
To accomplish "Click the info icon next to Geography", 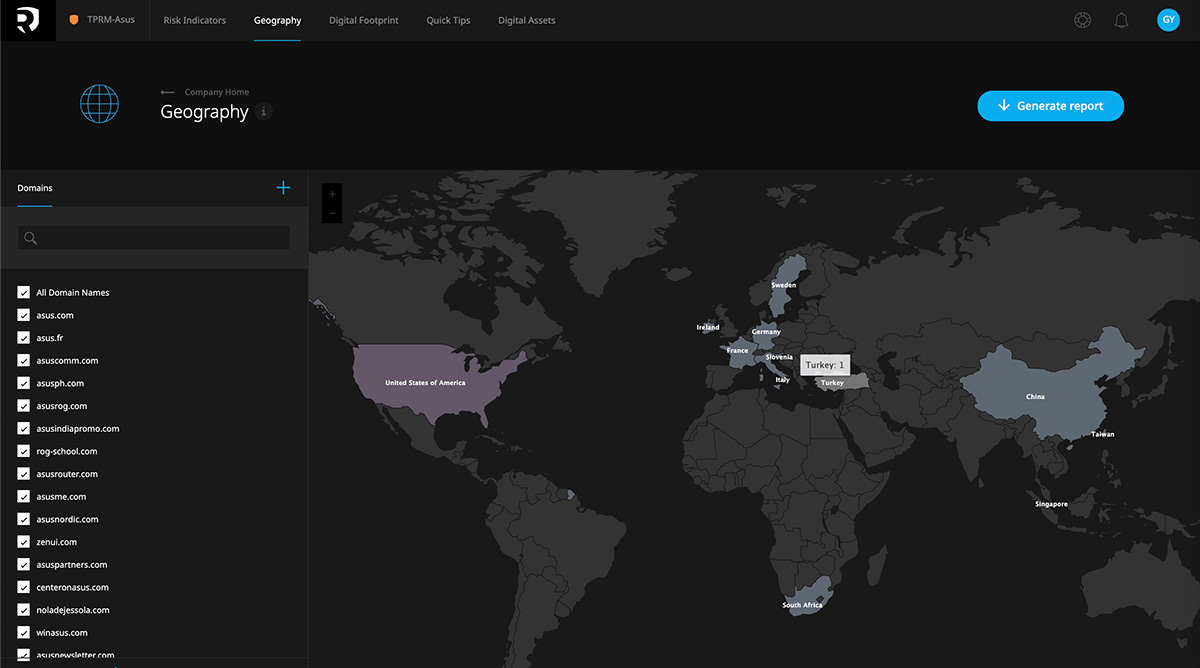I will pyautogui.click(x=264, y=112).
